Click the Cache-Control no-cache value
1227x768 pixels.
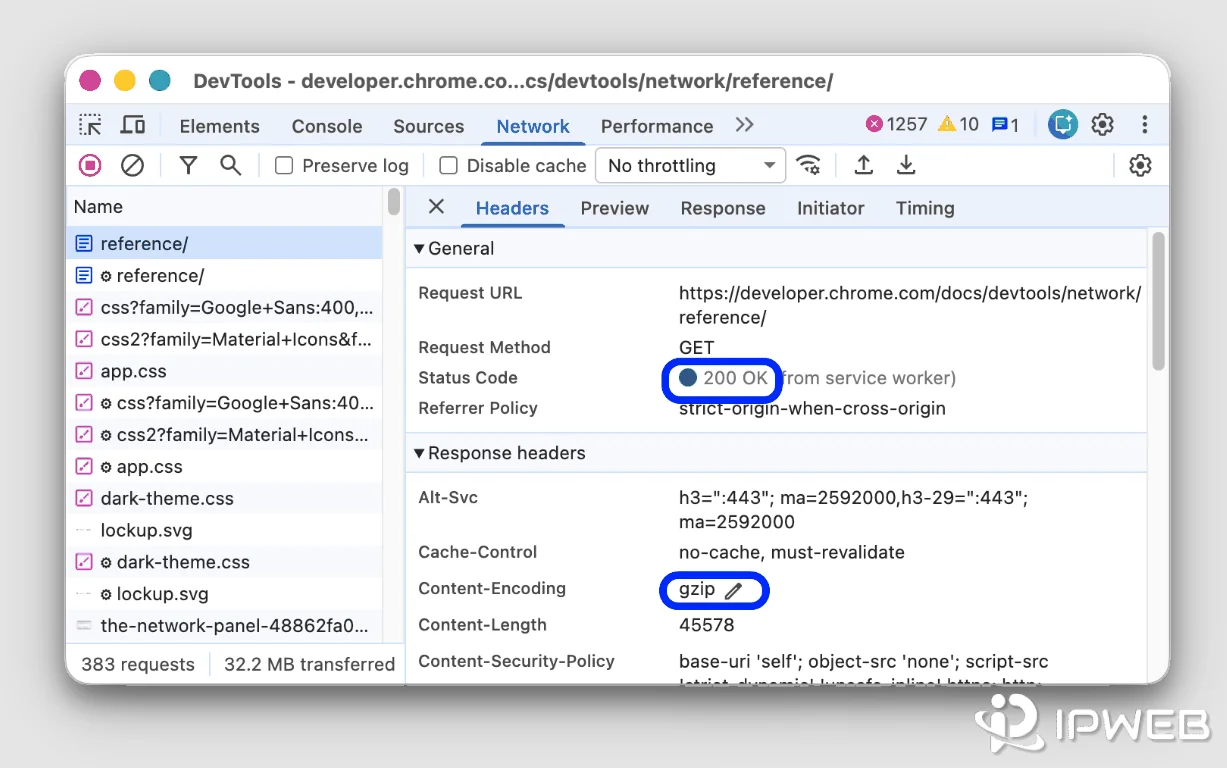791,552
